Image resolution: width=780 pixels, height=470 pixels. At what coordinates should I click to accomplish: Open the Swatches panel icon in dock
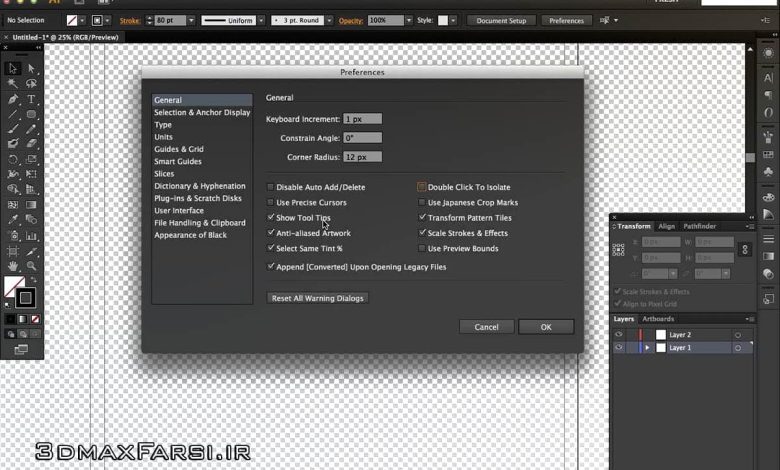point(769,155)
